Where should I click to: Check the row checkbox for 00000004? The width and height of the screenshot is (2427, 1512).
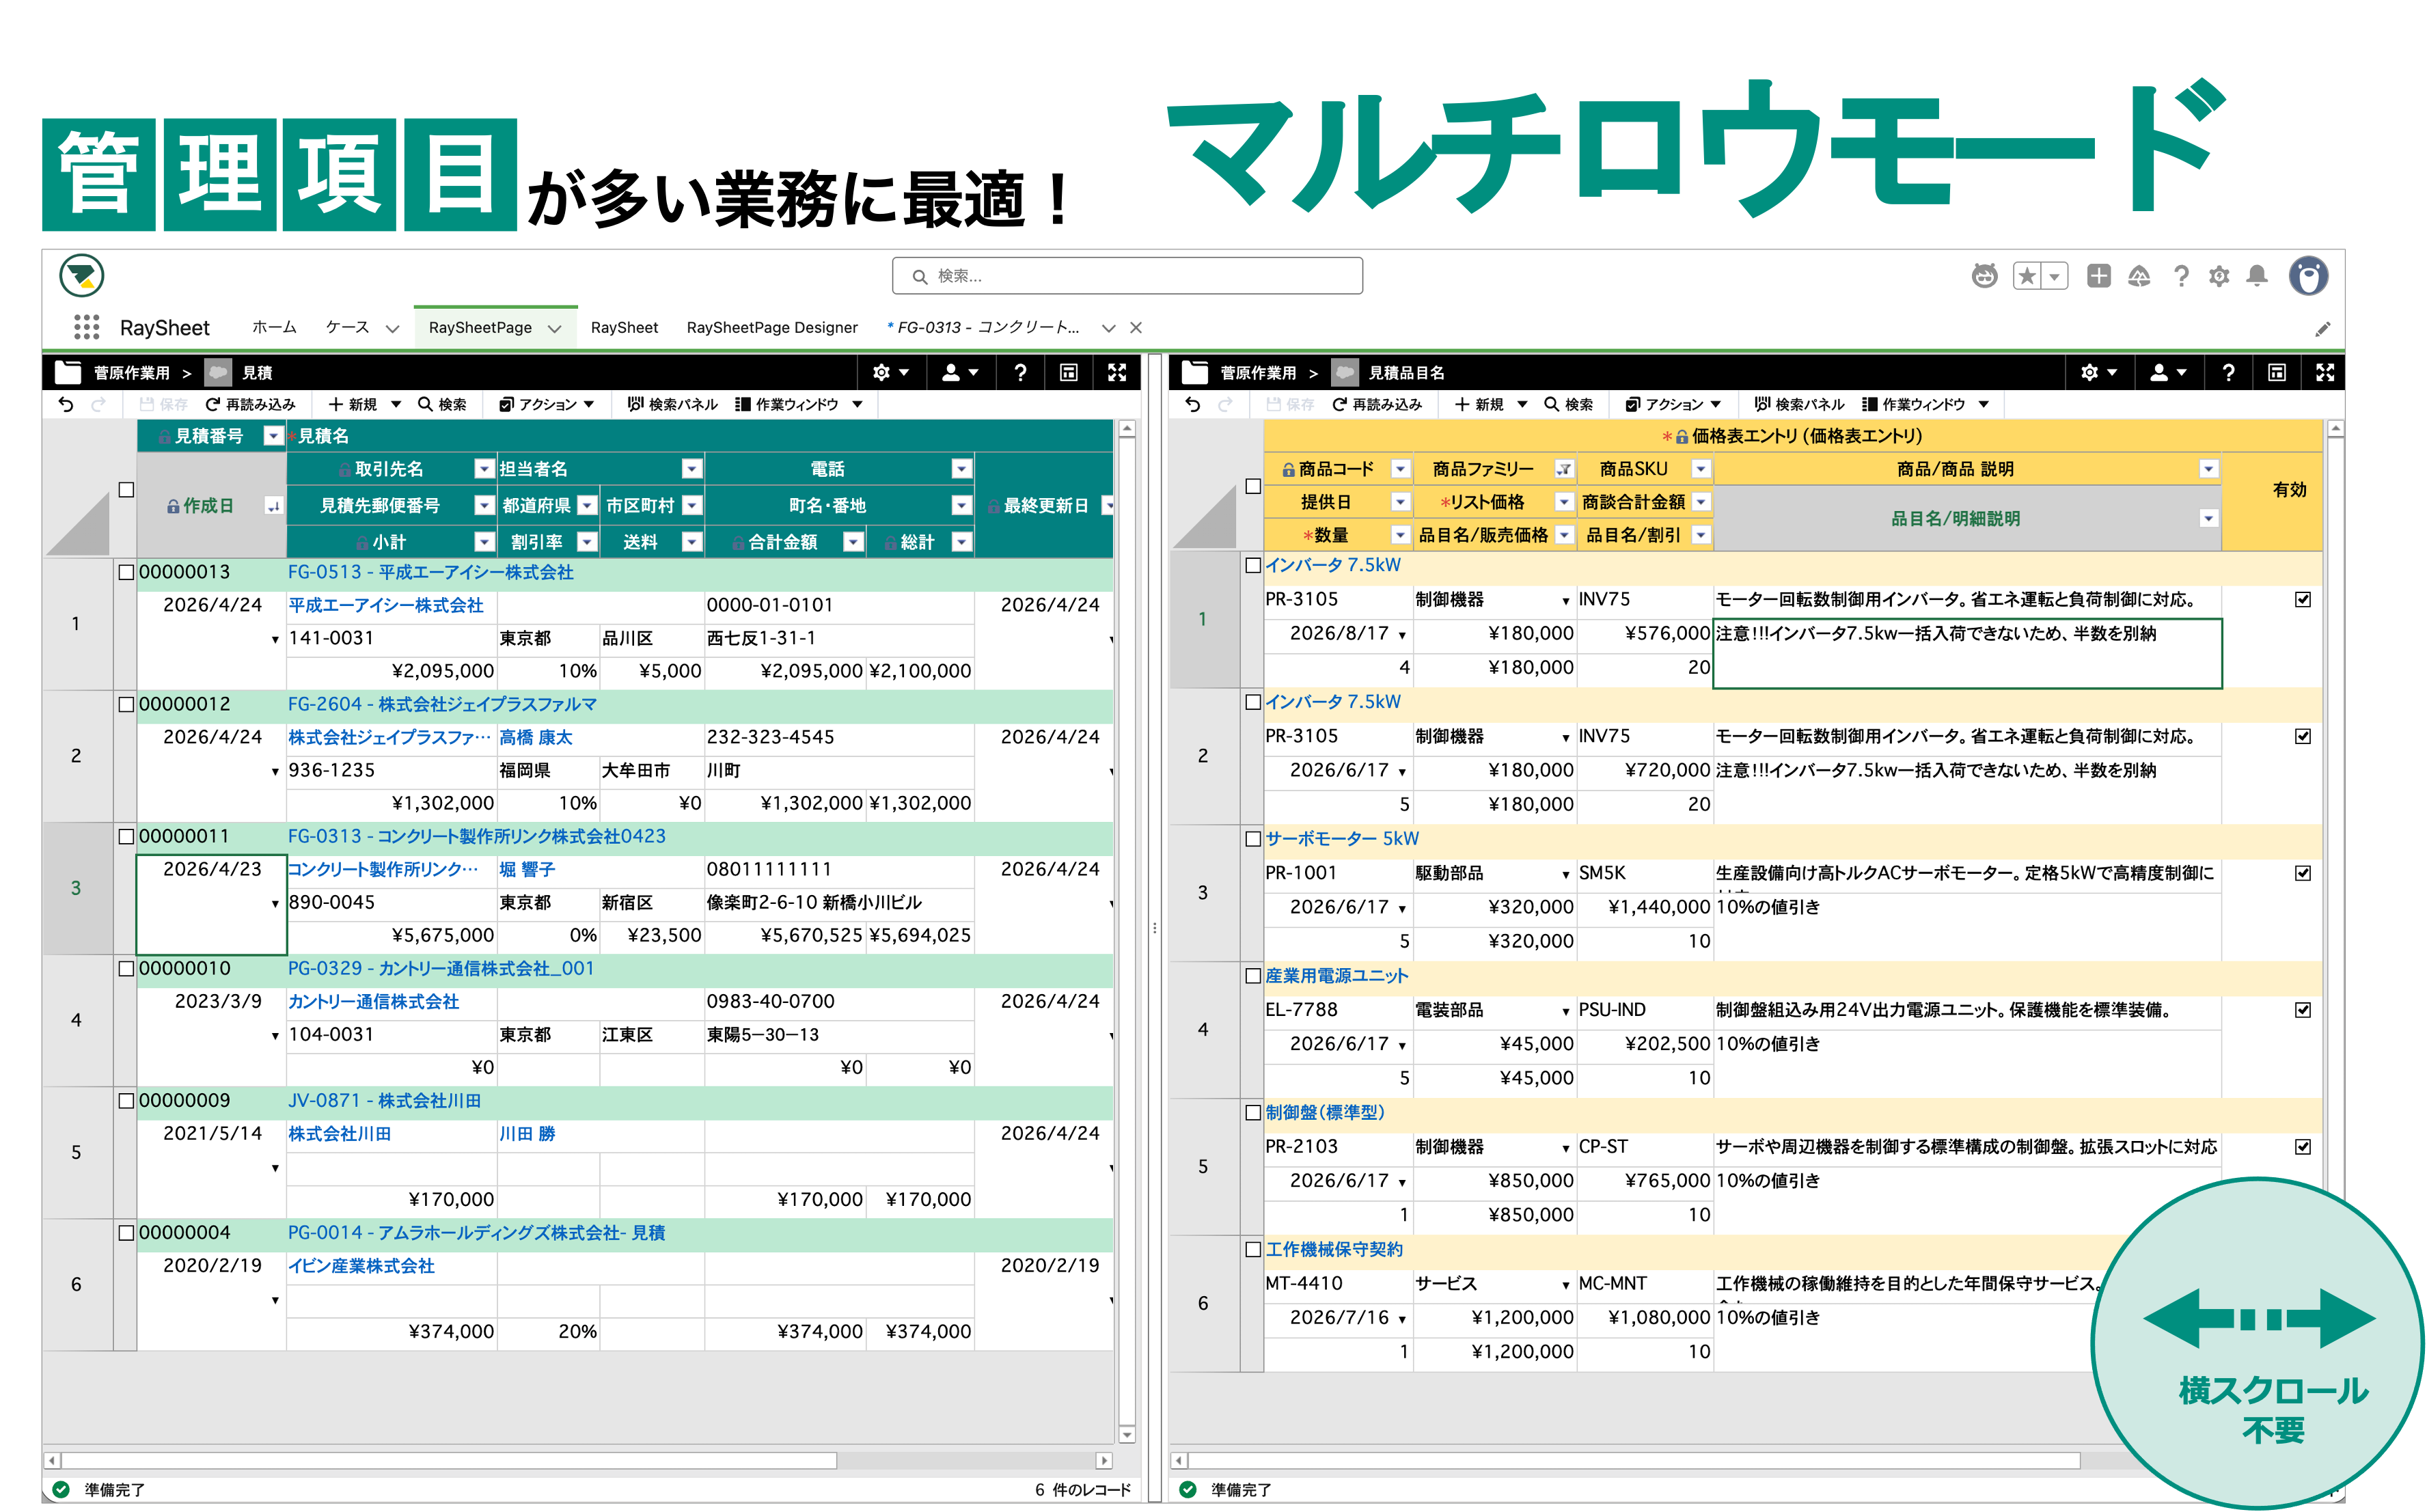point(126,1233)
